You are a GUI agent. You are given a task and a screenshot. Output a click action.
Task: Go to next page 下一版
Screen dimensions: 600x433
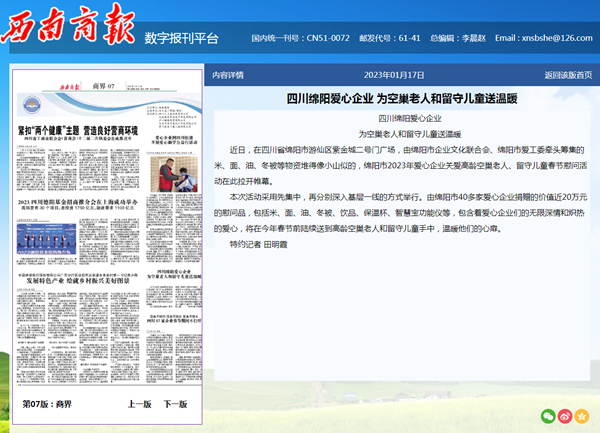(x=175, y=404)
